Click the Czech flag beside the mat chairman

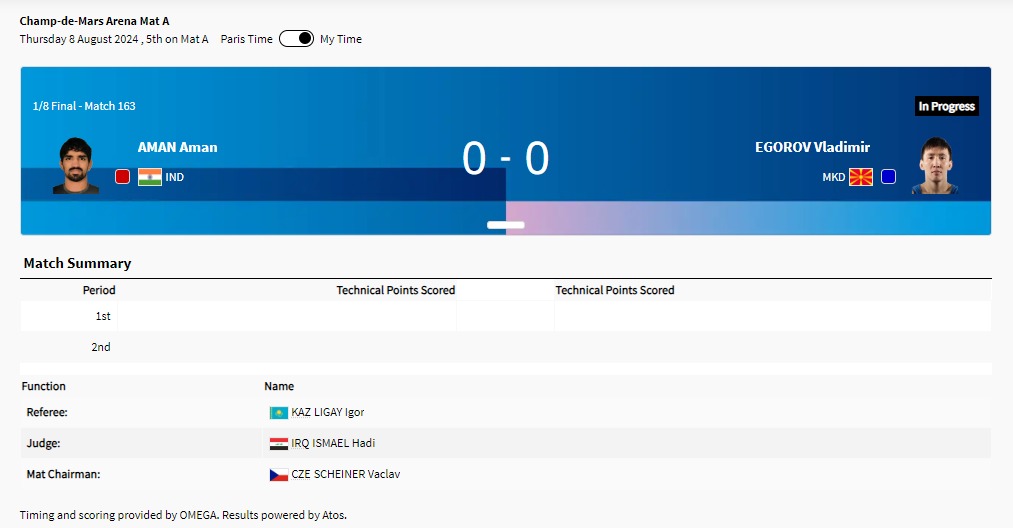click(x=278, y=474)
